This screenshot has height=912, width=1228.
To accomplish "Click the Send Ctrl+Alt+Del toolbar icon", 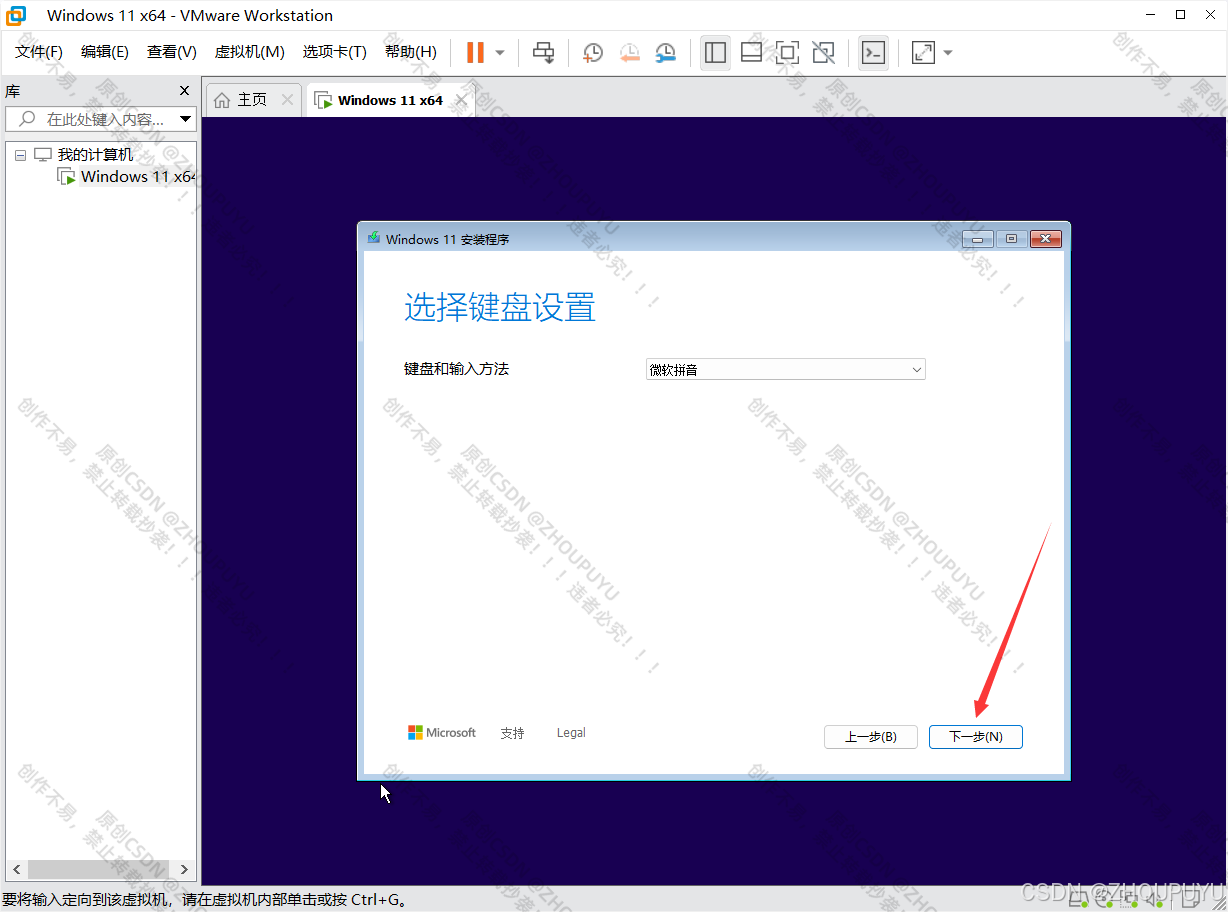I will [x=543, y=52].
